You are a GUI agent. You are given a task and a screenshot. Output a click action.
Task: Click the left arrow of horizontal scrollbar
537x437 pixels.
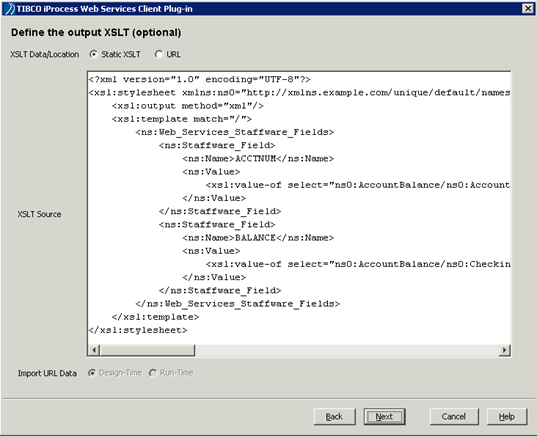(93, 350)
